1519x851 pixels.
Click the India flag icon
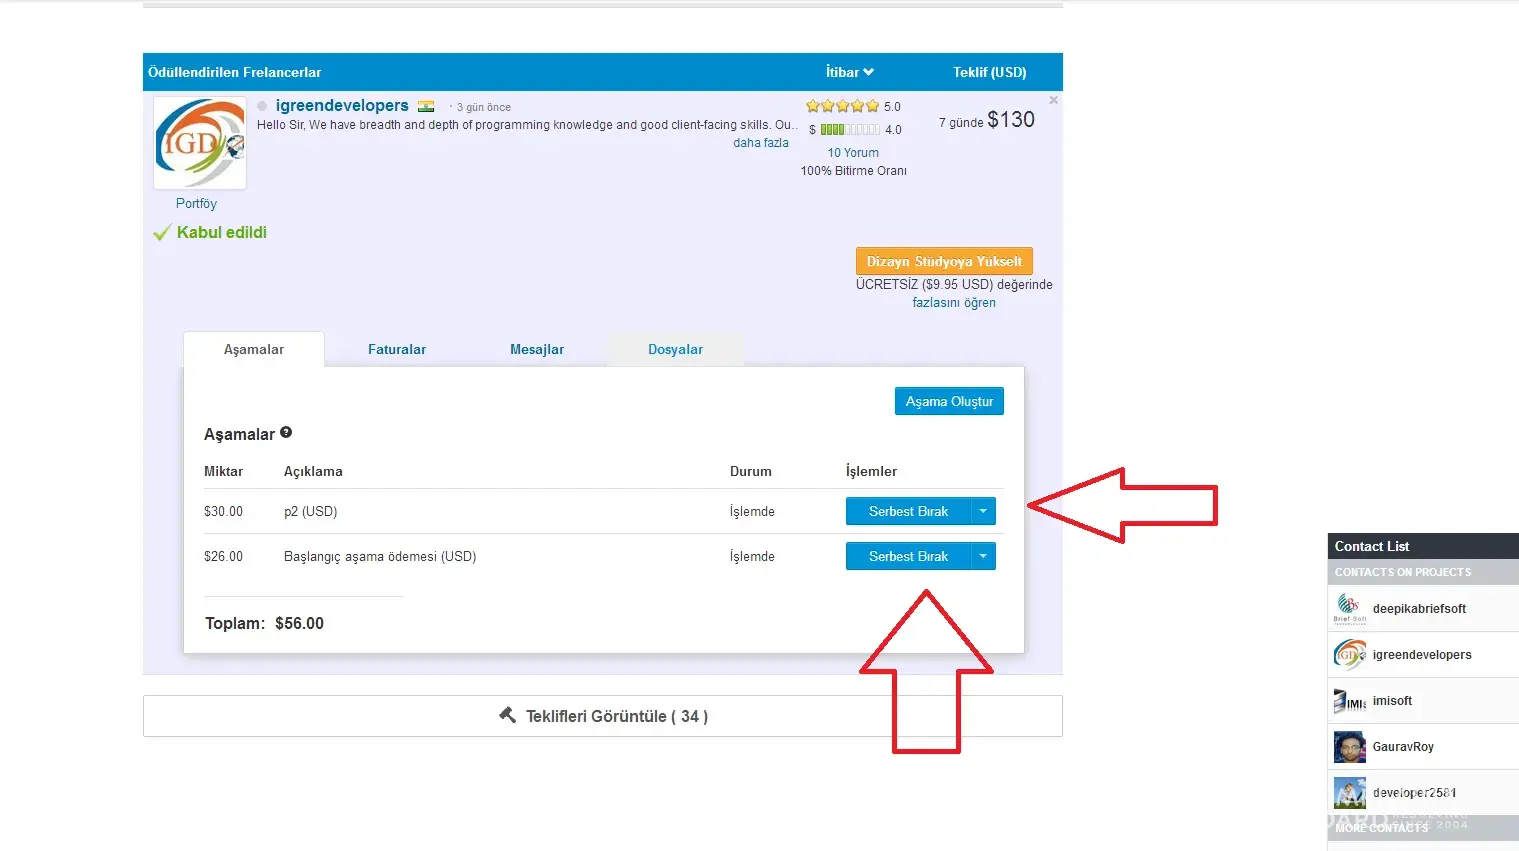pyautogui.click(x=426, y=106)
